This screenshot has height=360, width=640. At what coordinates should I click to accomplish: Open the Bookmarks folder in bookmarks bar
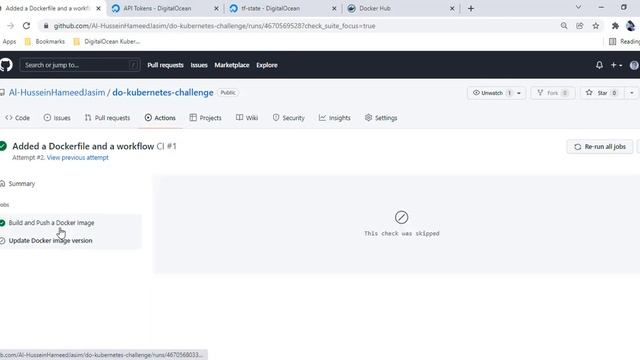point(44,41)
